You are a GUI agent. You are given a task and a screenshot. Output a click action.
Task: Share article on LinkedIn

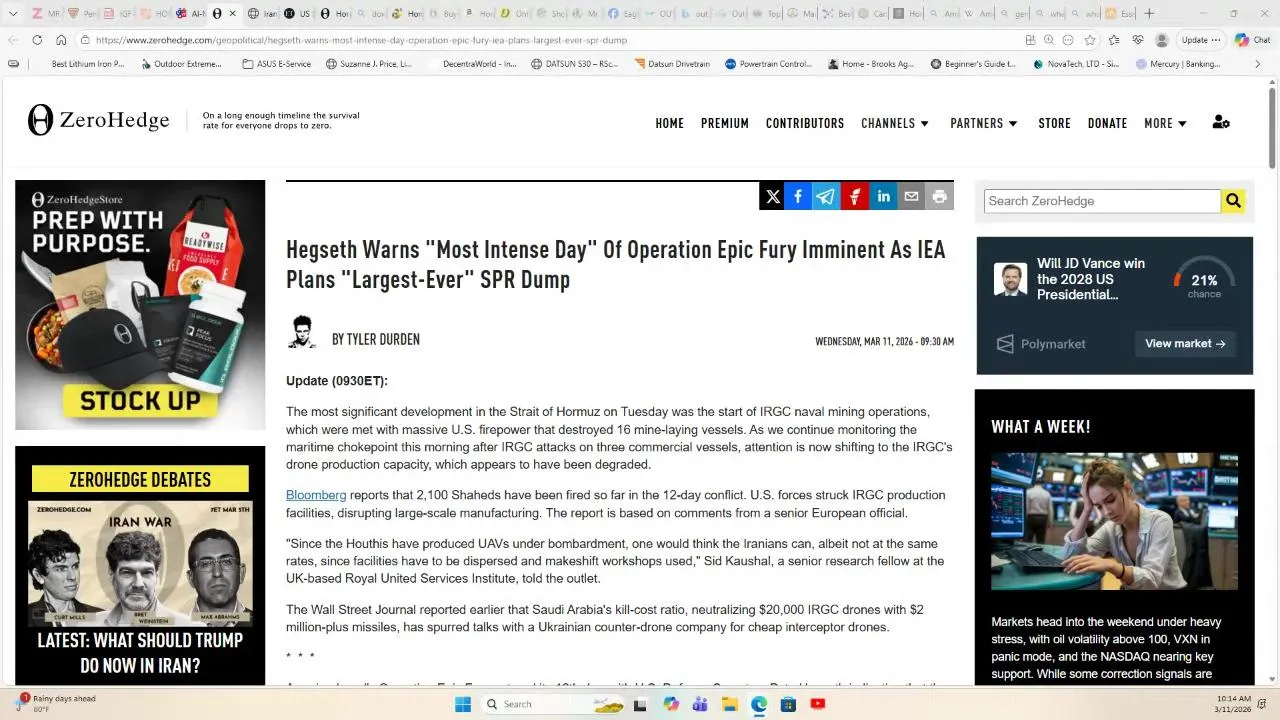(884, 197)
